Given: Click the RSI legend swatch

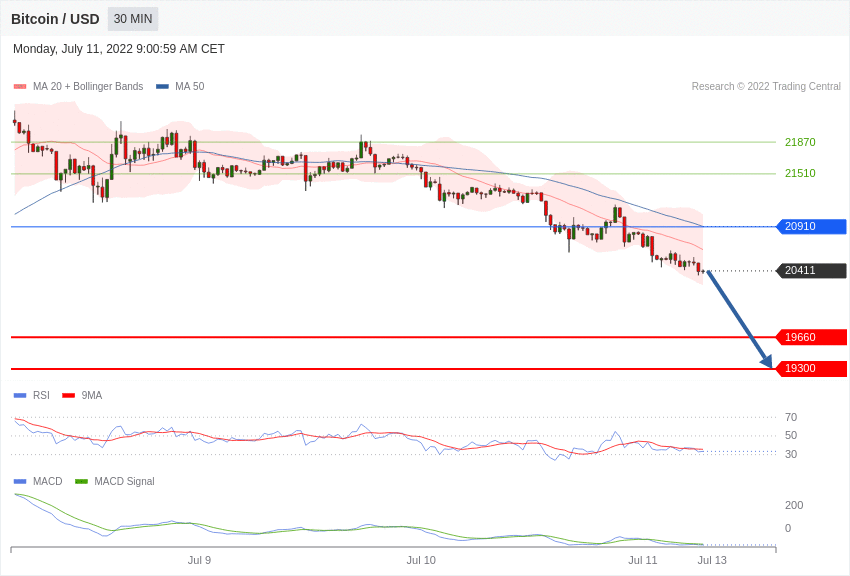Looking at the screenshot, I should (20, 396).
